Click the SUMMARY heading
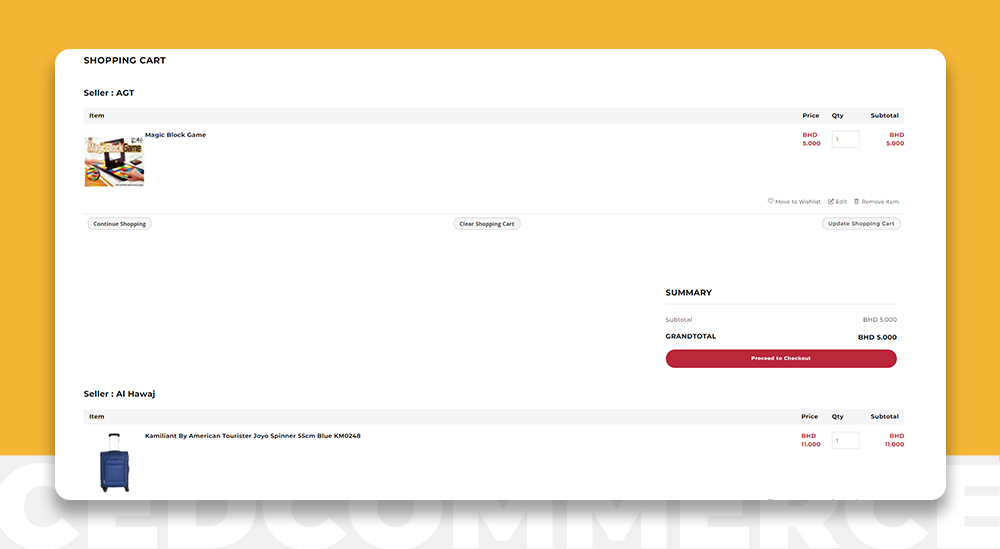The image size is (1000, 549). (688, 292)
